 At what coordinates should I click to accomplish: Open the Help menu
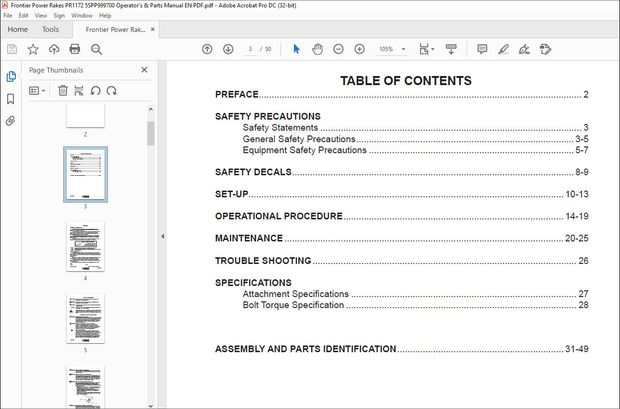coord(105,15)
